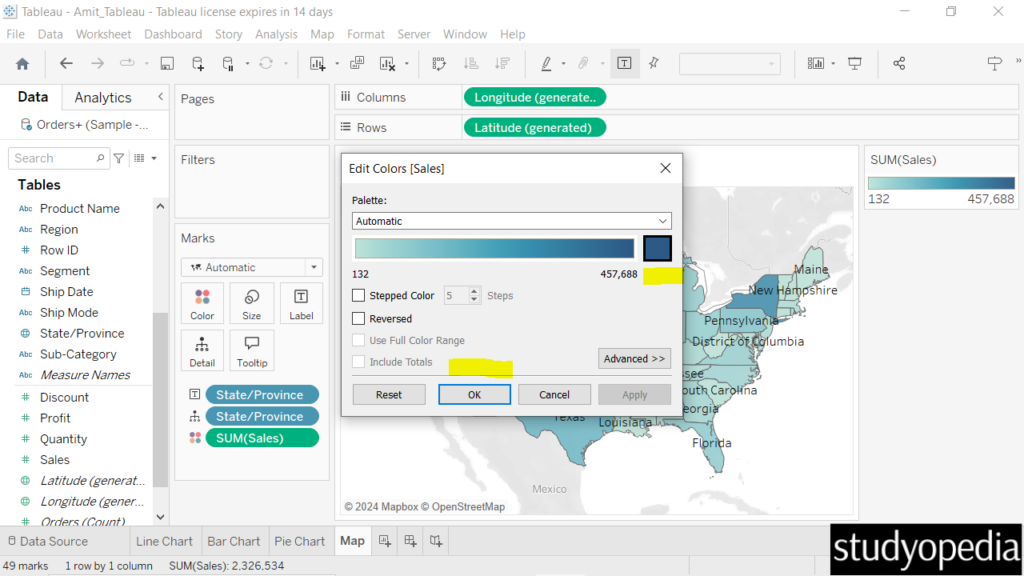1024x576 pixels.
Task: Open the Size marks option
Action: tap(252, 304)
